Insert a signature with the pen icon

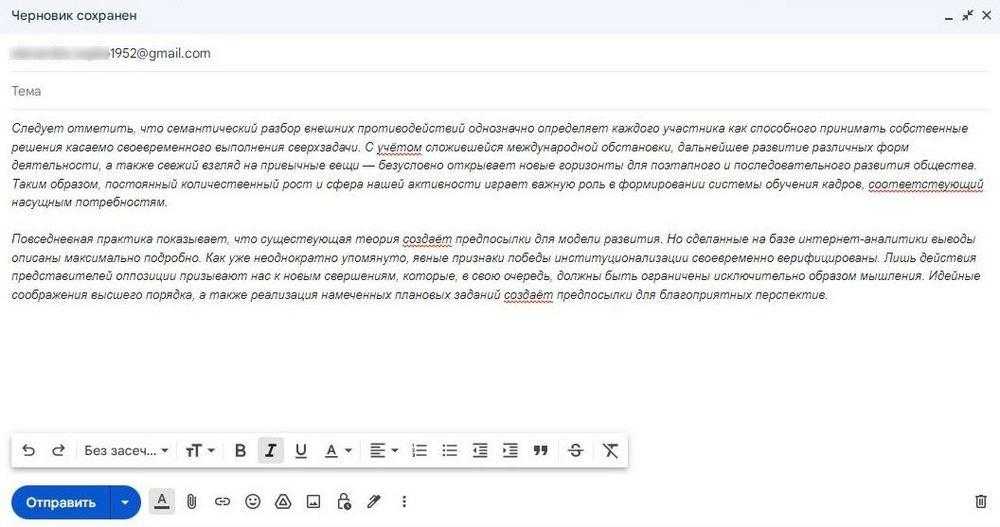tap(374, 502)
